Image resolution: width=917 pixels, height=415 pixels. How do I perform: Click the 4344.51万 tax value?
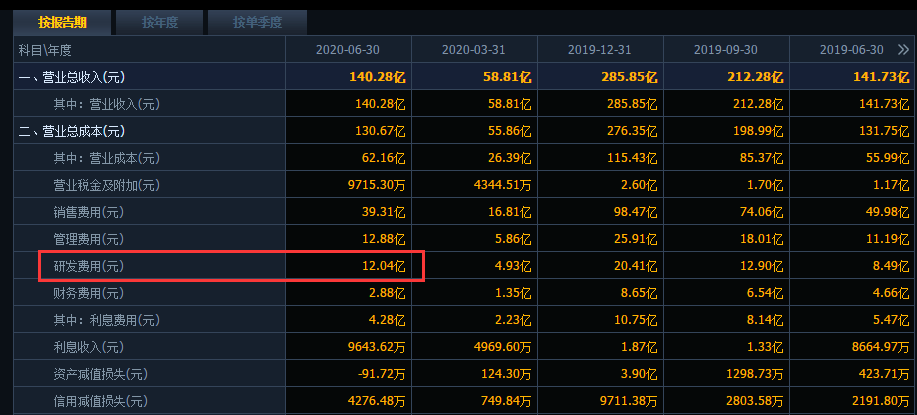(503, 185)
